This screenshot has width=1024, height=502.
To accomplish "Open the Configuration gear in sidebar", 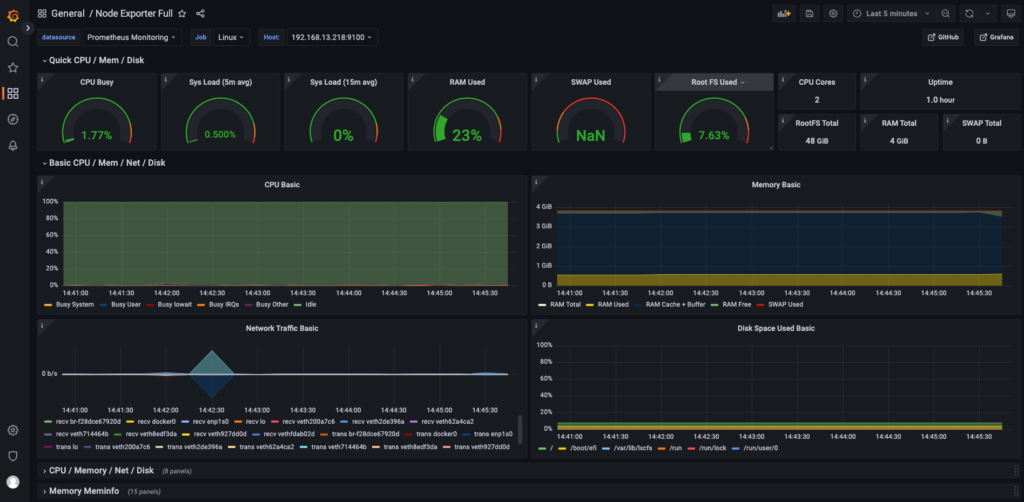I will click(12, 430).
